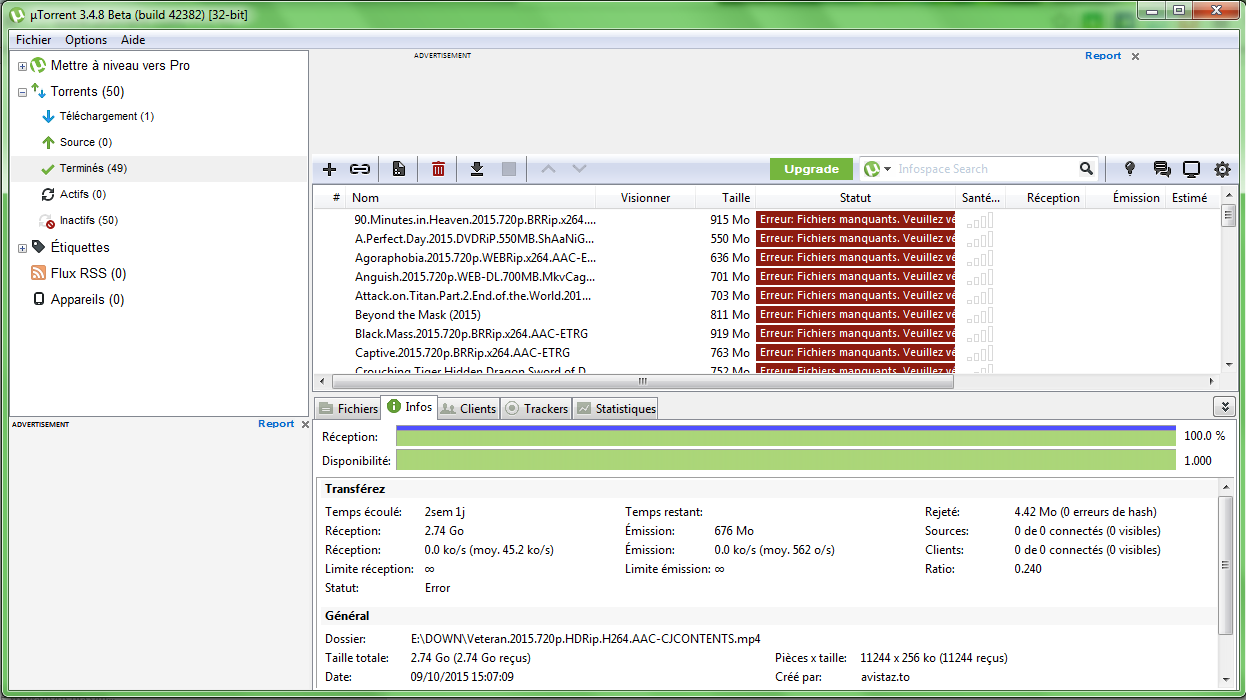Click the Flux RSS feed icon
The height and width of the screenshot is (700, 1246).
(x=39, y=273)
